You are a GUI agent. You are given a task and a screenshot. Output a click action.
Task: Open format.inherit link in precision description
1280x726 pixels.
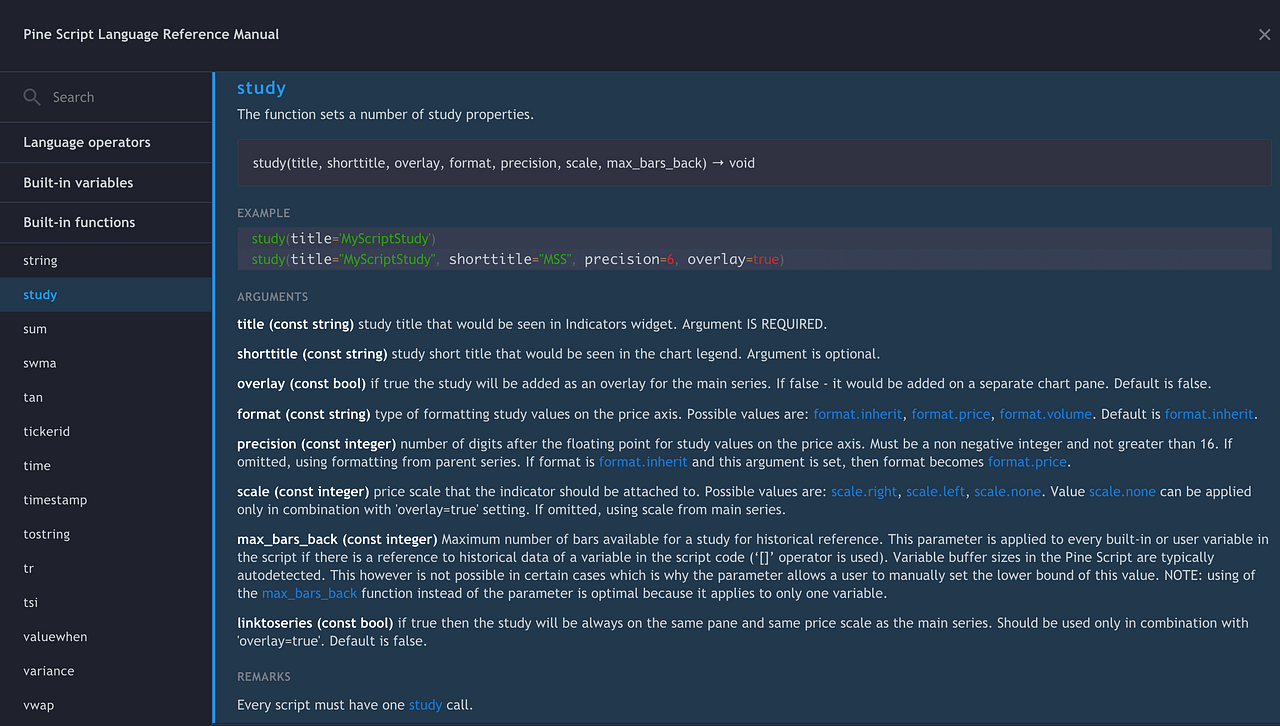tap(643, 462)
